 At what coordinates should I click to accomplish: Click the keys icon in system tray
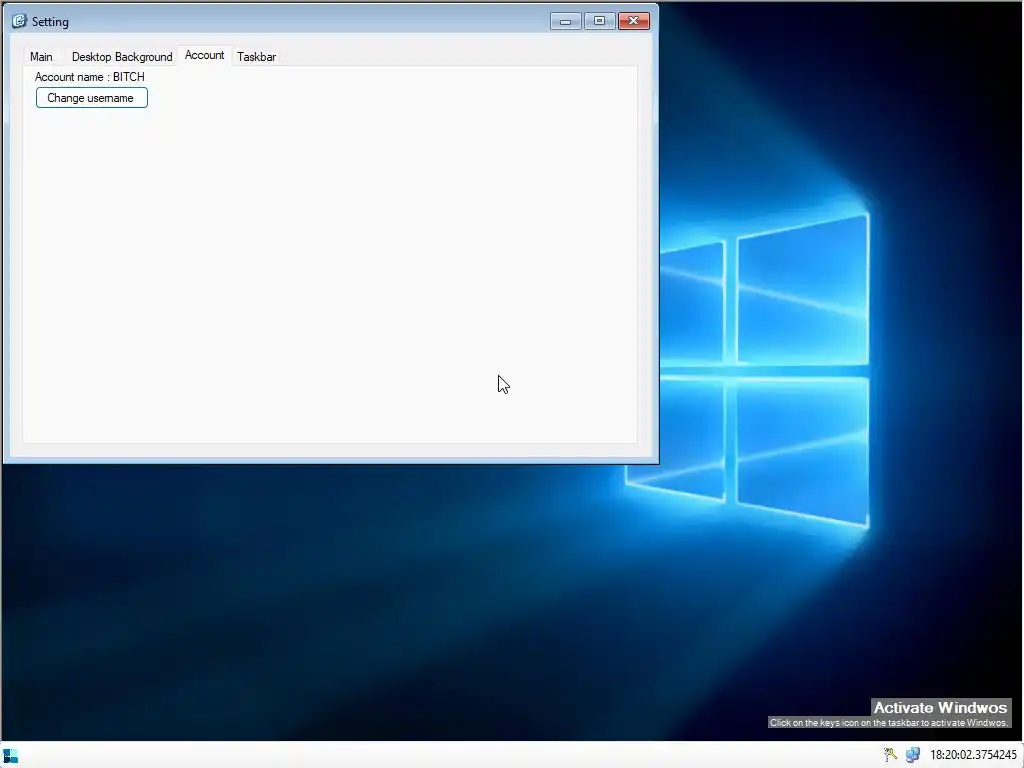point(890,755)
